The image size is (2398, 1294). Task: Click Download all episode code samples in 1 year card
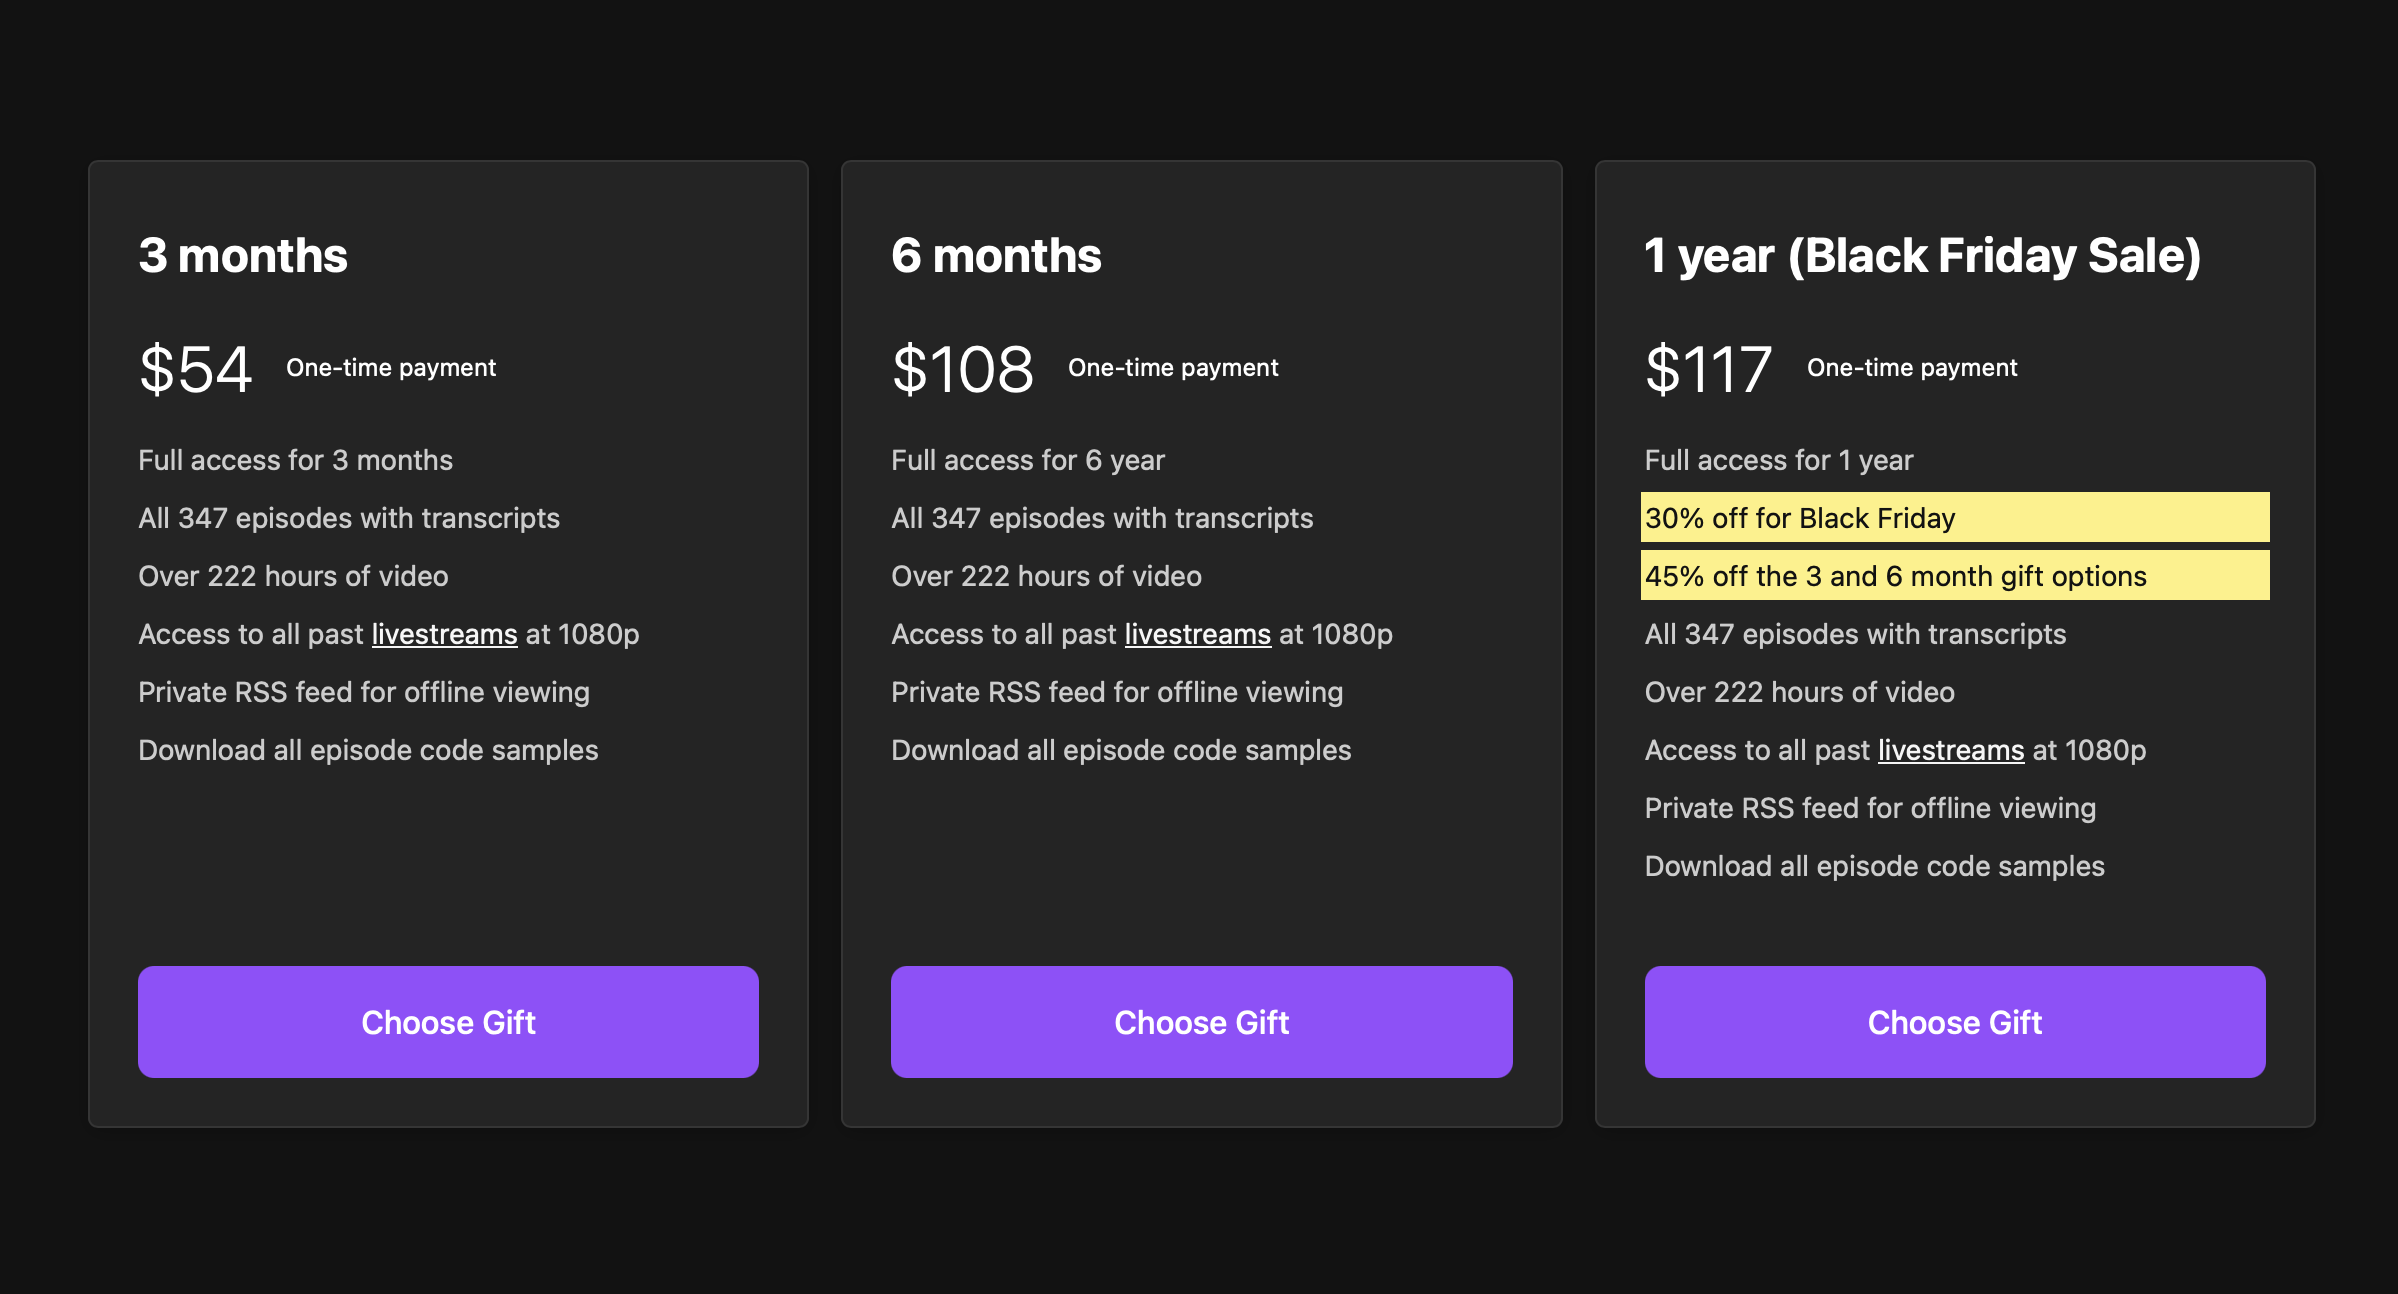click(x=1874, y=866)
